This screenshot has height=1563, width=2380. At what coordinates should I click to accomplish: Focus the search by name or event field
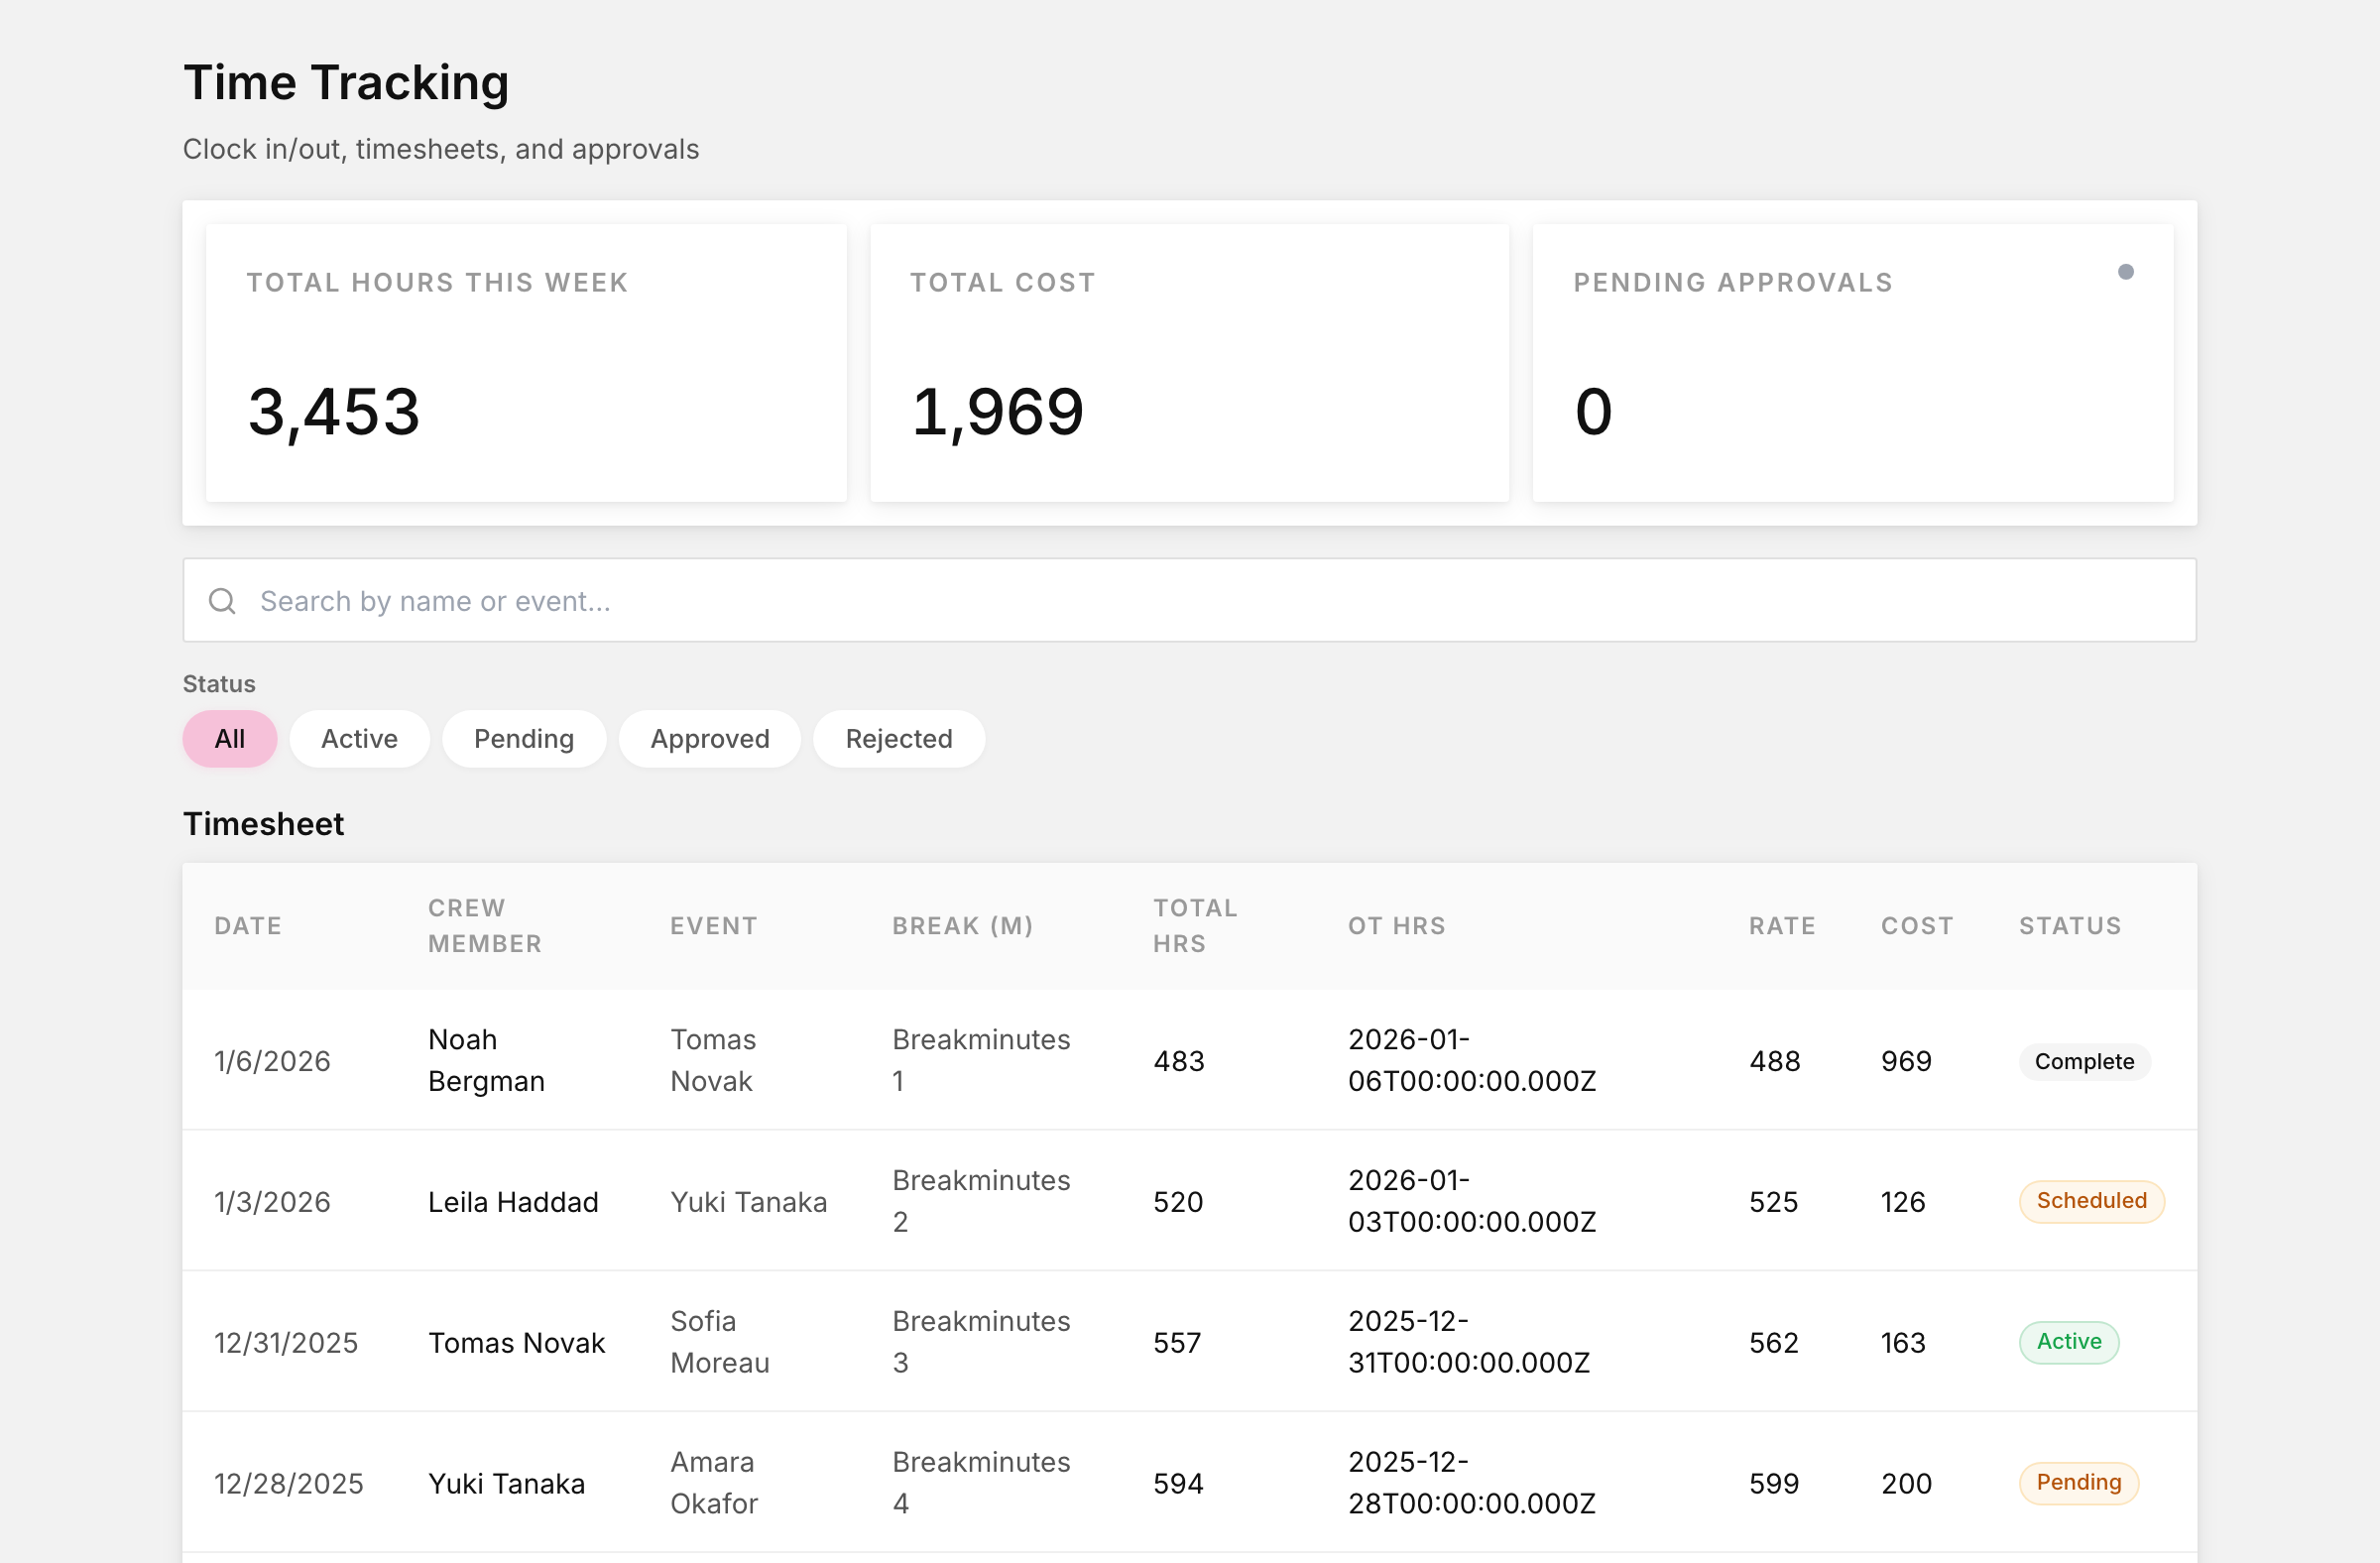pos(1189,600)
